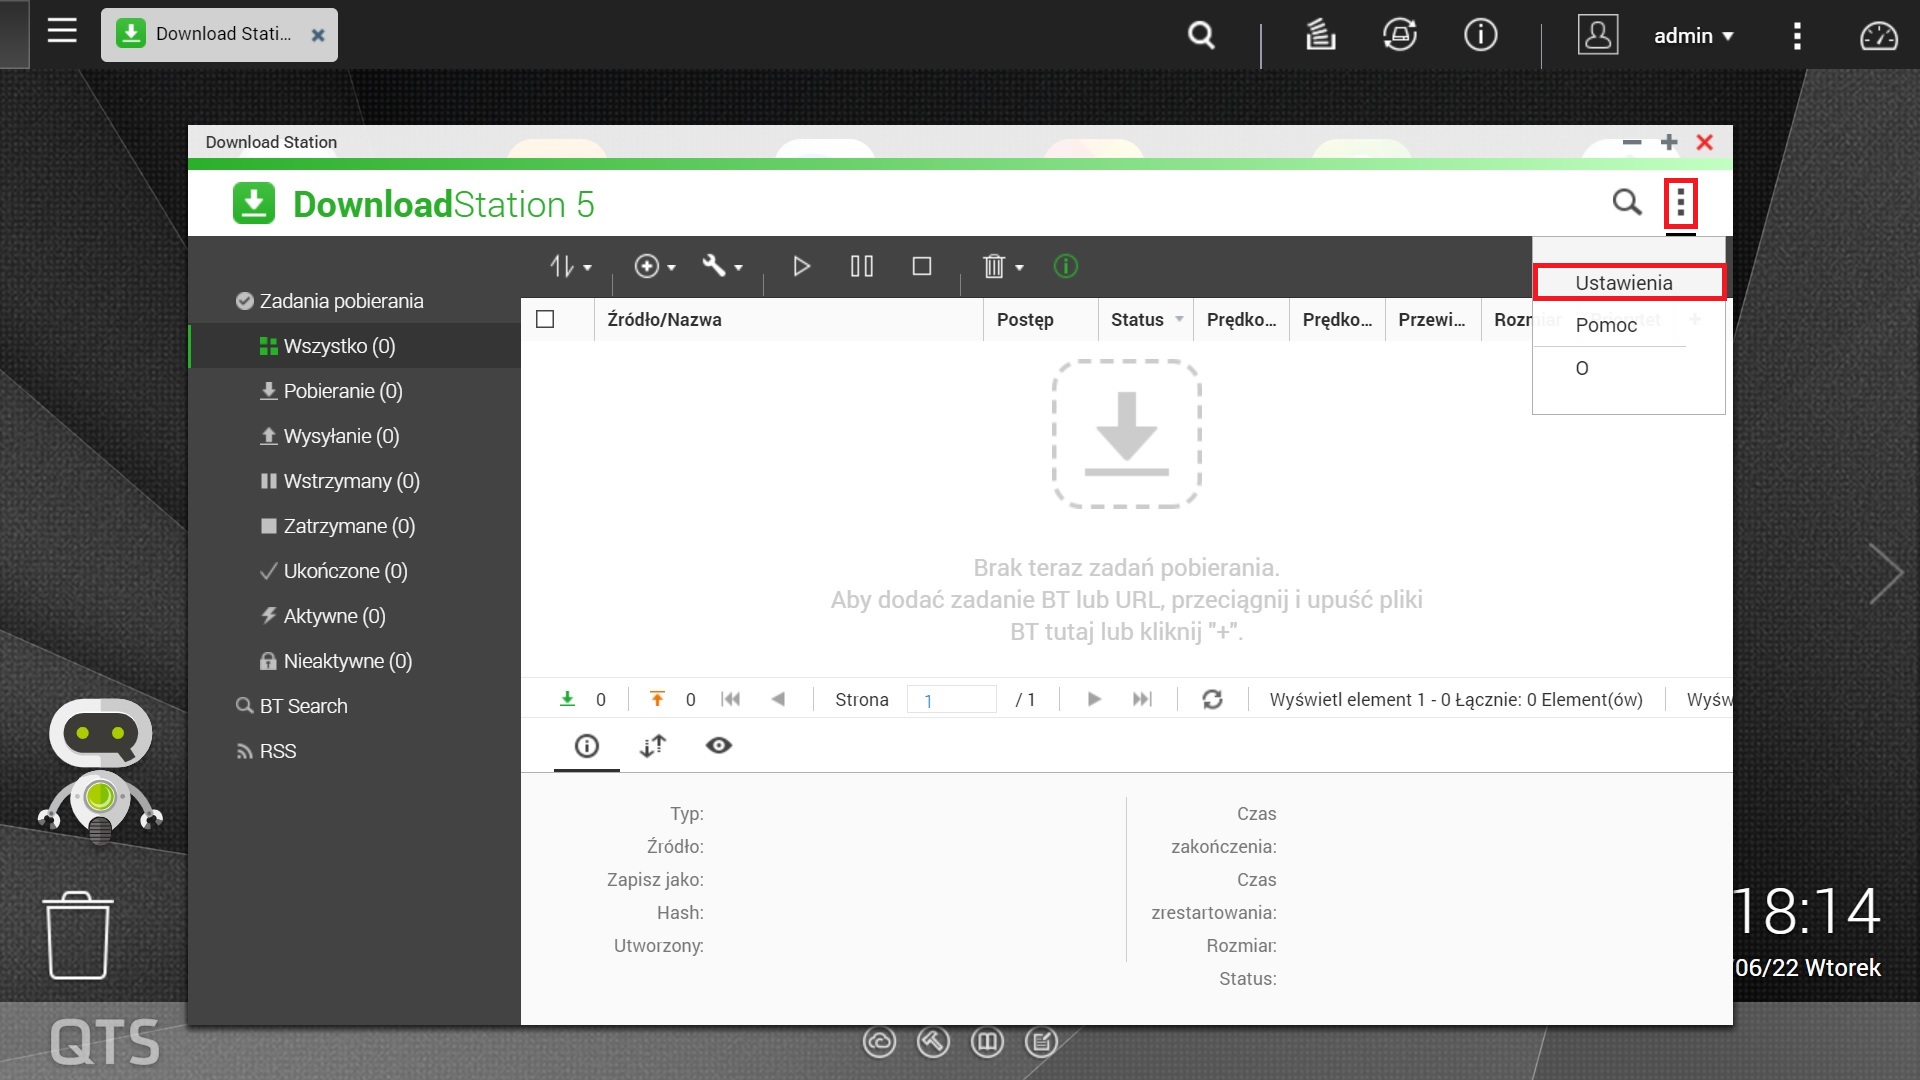Screen dimensions: 1920x1080
Task: Click the Qboost robot assistant
Action: pyautogui.click(x=100, y=770)
